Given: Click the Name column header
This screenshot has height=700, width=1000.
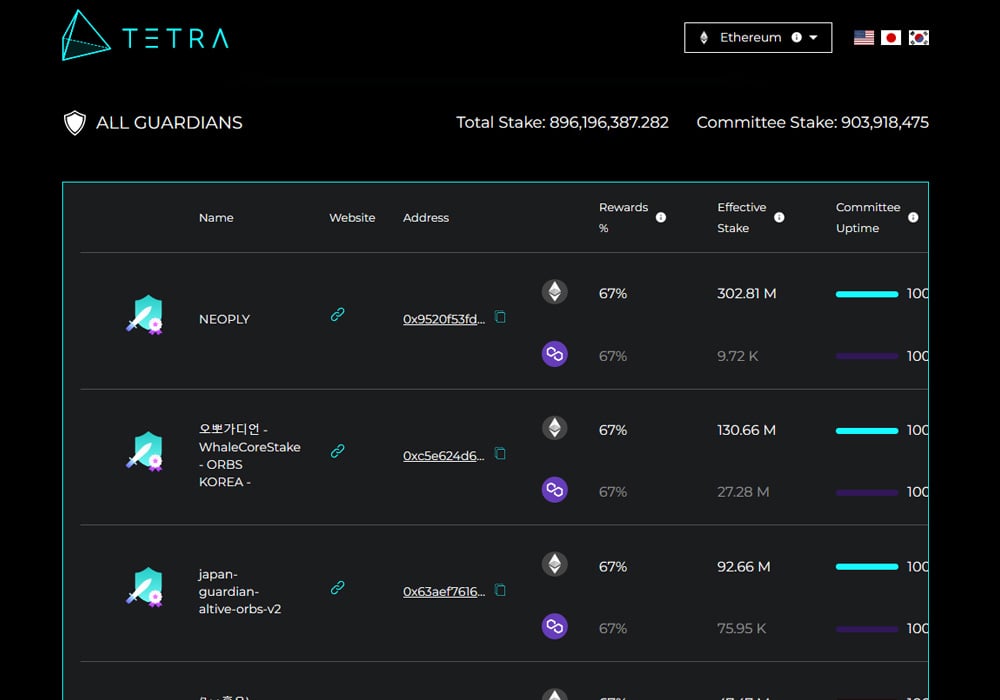Looking at the screenshot, I should tap(216, 217).
